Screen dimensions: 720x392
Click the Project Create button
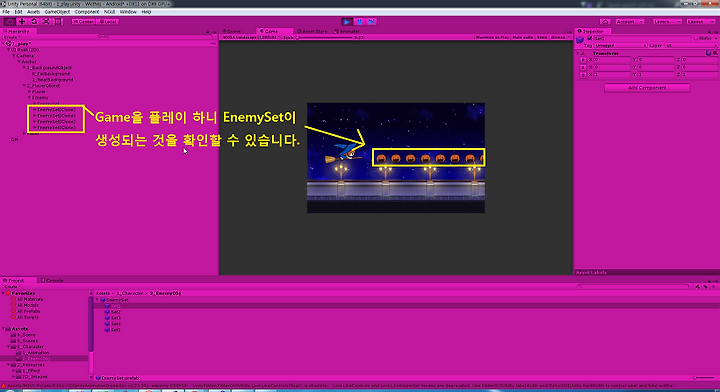tap(11, 286)
